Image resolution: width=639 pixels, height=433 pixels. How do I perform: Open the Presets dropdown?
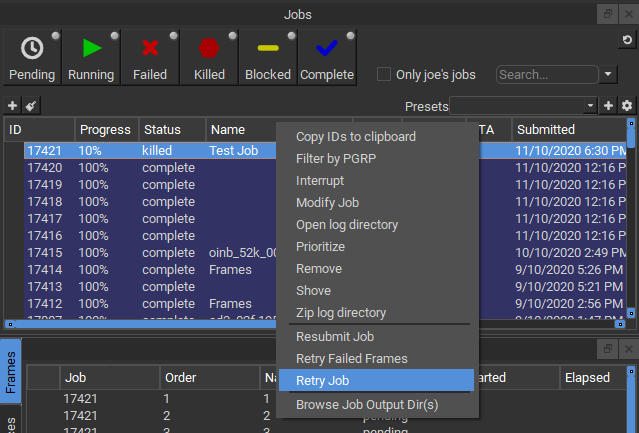tap(523, 105)
